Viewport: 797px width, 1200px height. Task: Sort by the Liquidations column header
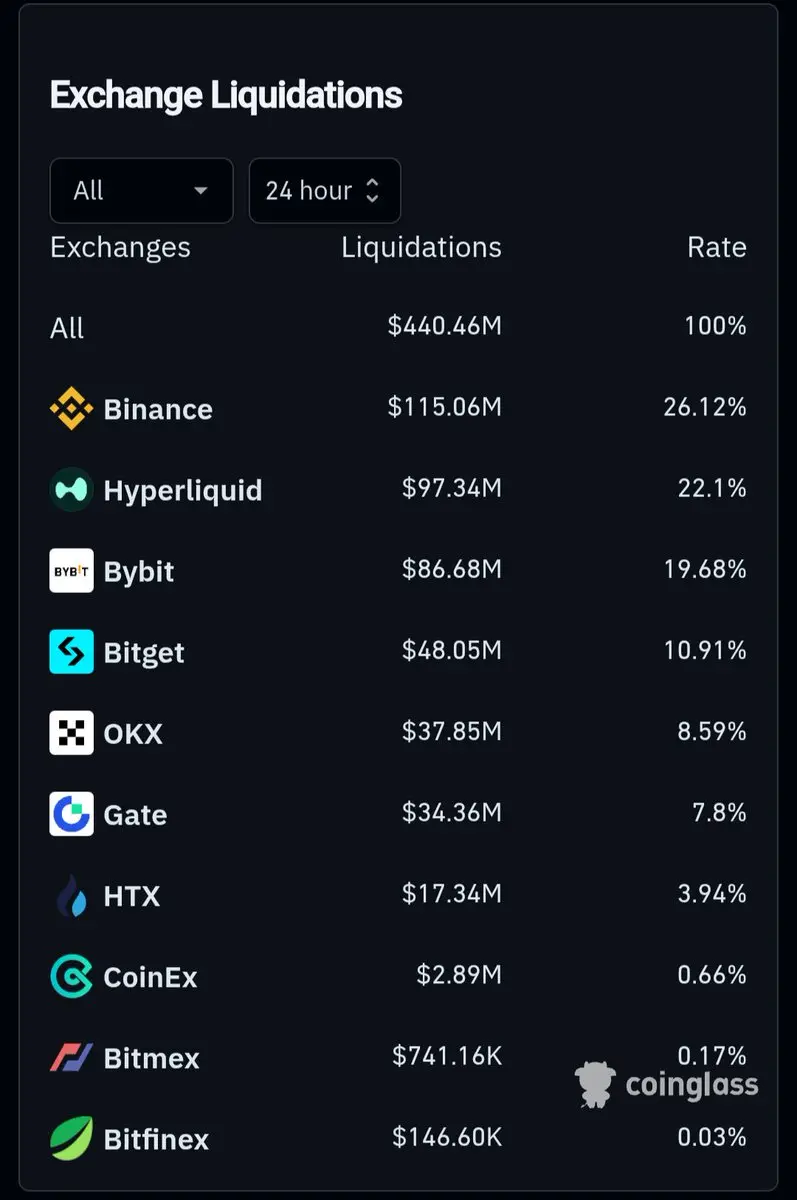(421, 247)
